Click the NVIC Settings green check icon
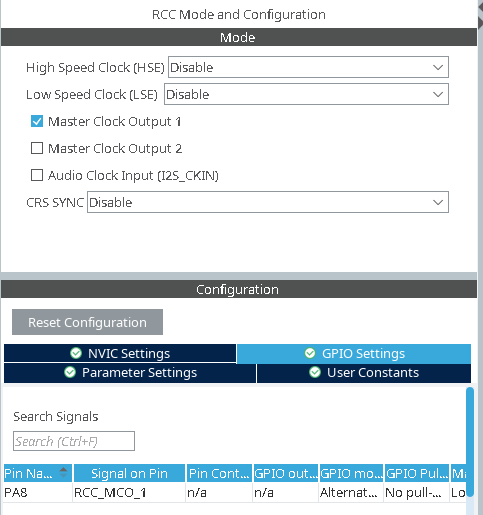The image size is (483, 515). tap(76, 353)
